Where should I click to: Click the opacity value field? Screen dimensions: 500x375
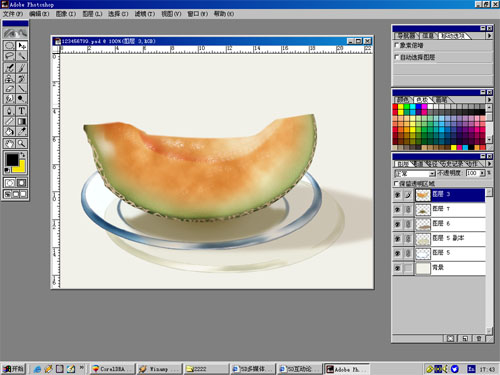pyautogui.click(x=472, y=173)
